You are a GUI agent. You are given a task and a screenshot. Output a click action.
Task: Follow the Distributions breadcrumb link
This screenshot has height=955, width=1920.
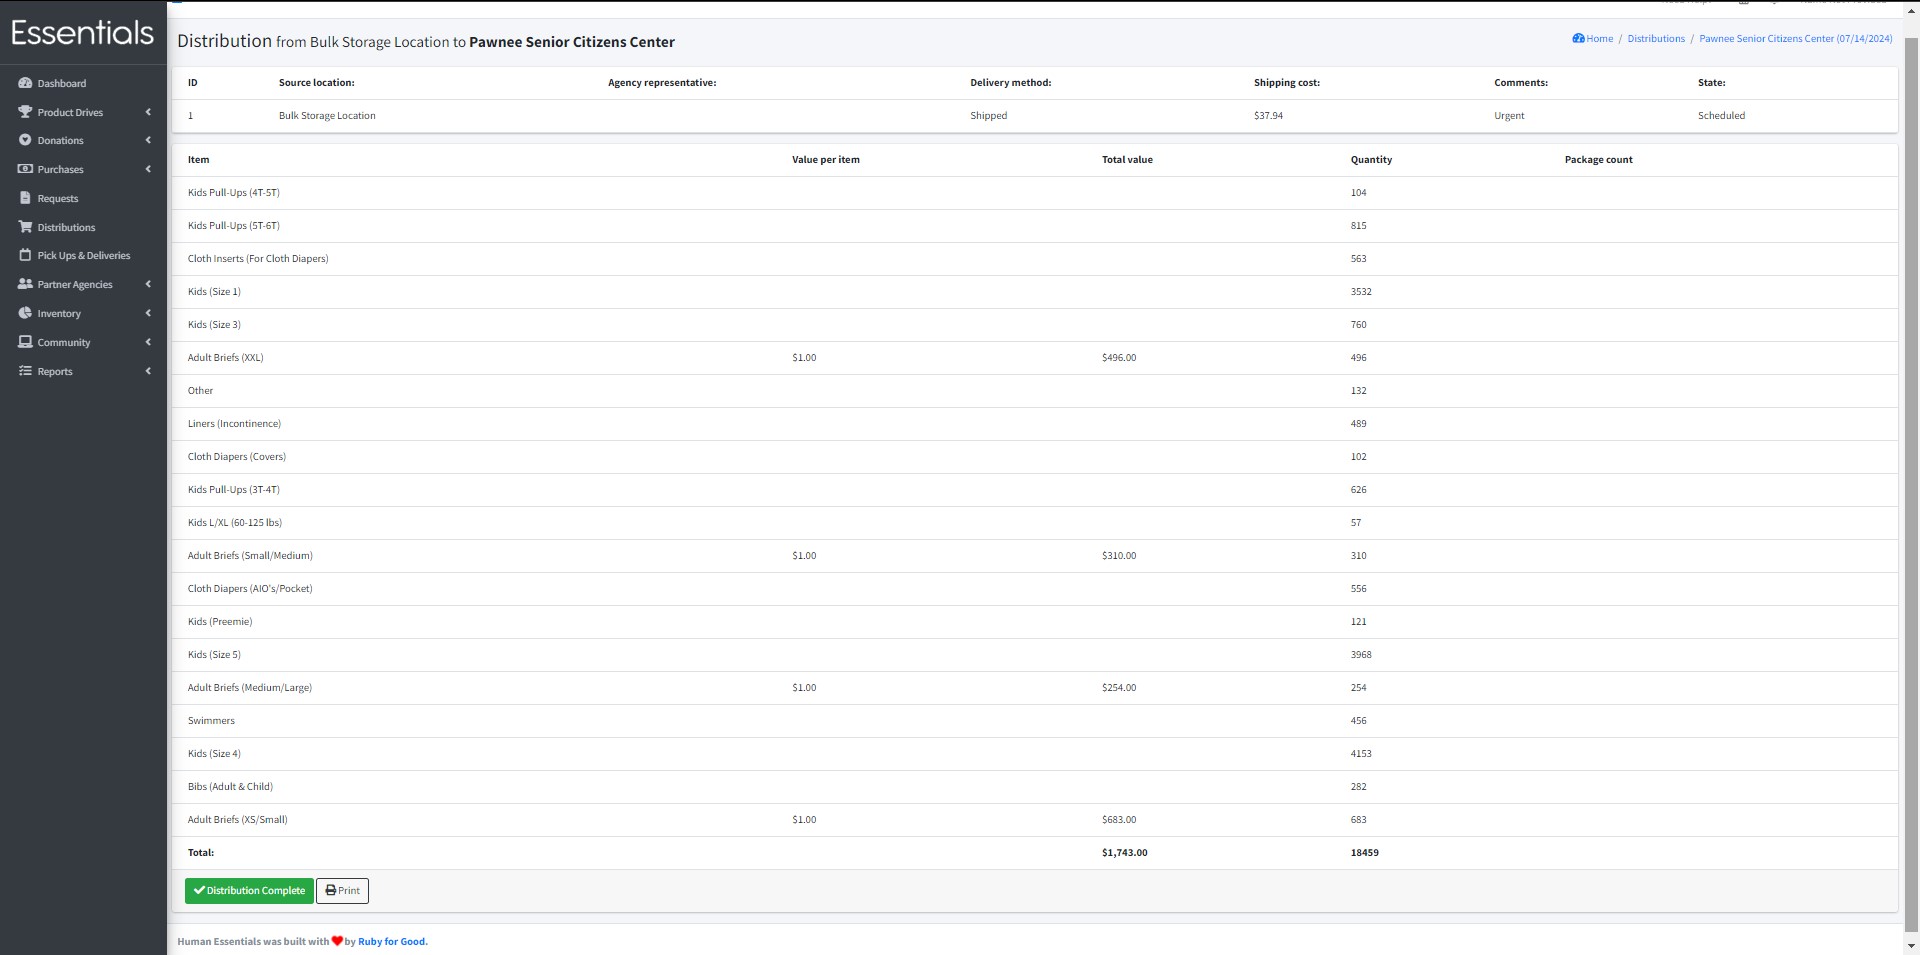(x=1656, y=38)
